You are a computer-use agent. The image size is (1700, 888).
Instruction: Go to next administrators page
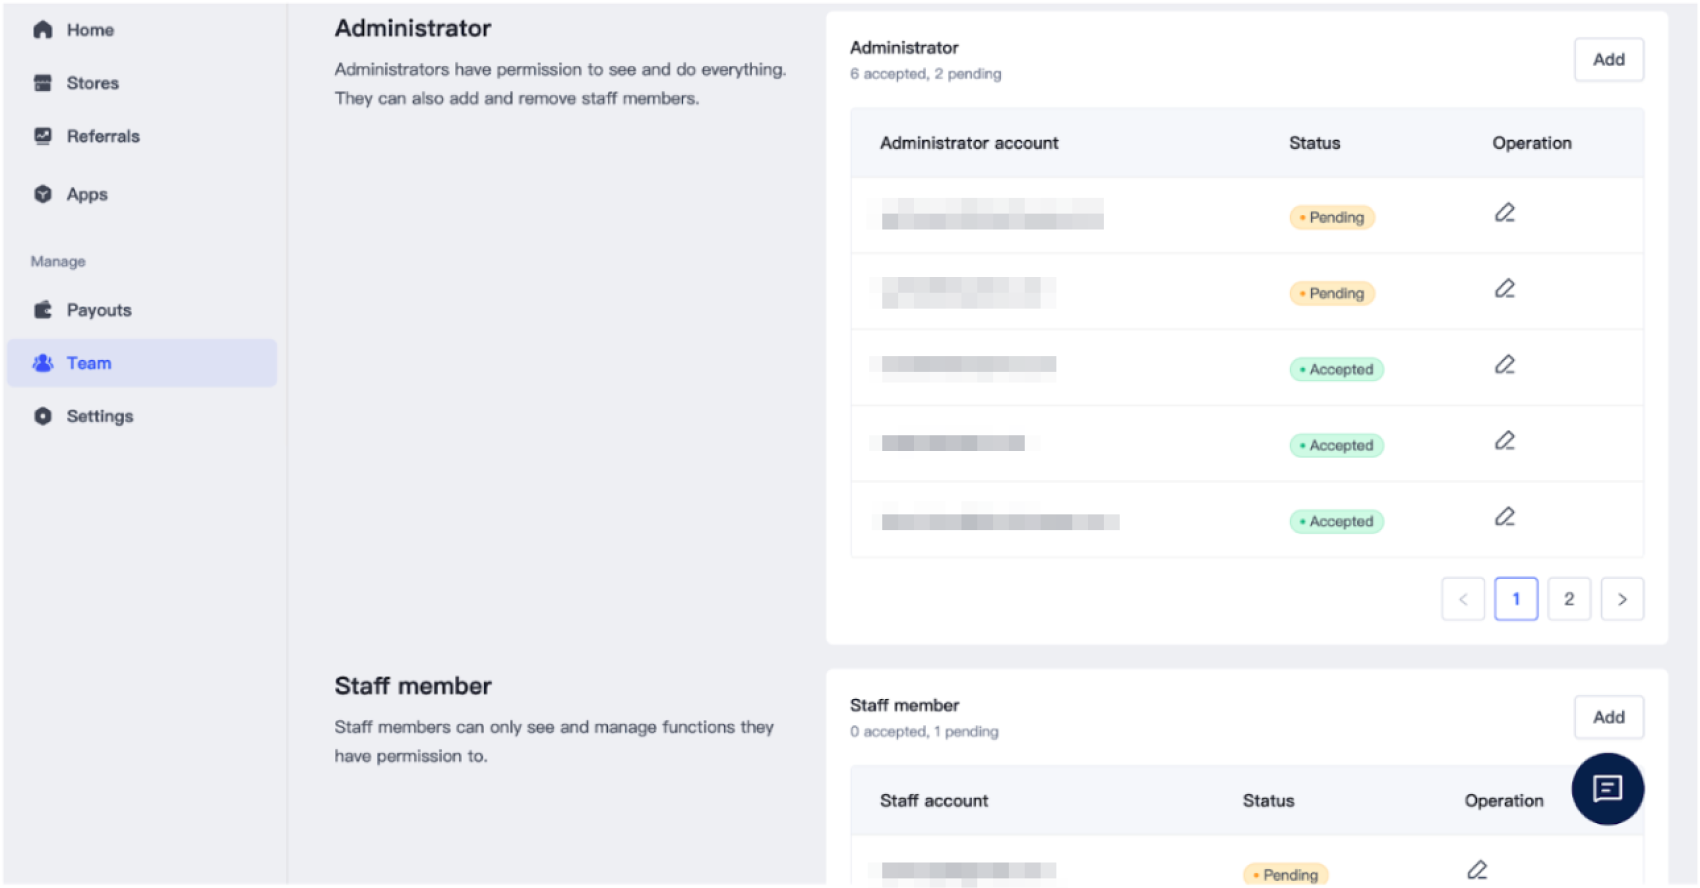(x=1621, y=599)
